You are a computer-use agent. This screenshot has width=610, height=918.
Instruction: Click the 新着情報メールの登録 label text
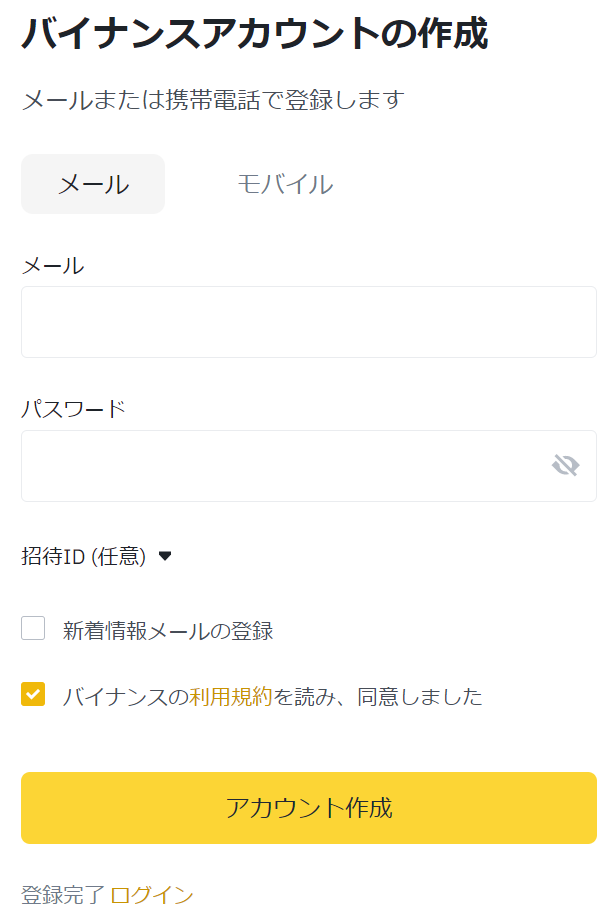168,631
